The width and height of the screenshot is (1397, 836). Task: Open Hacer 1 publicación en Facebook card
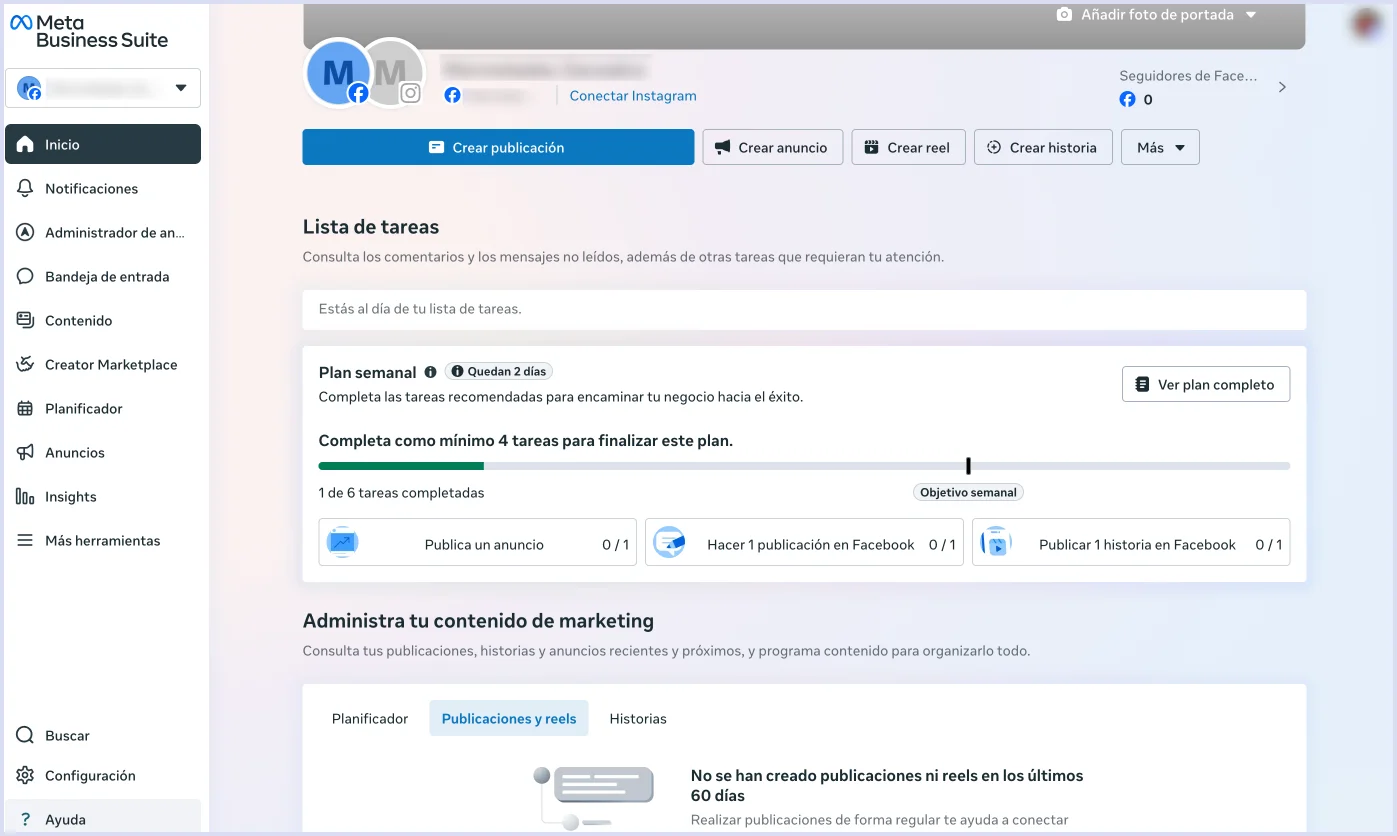(x=804, y=542)
